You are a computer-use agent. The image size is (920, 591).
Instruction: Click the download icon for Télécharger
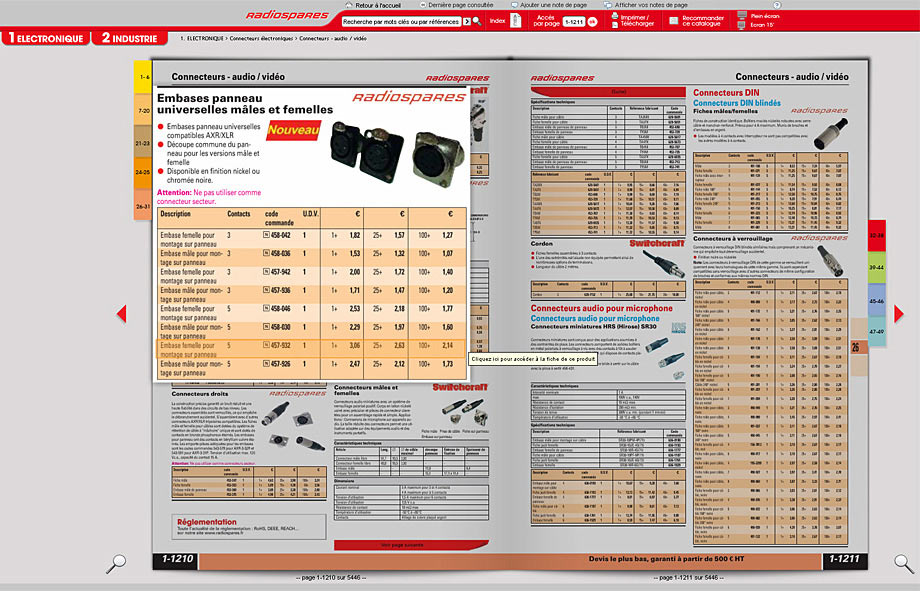click(615, 24)
